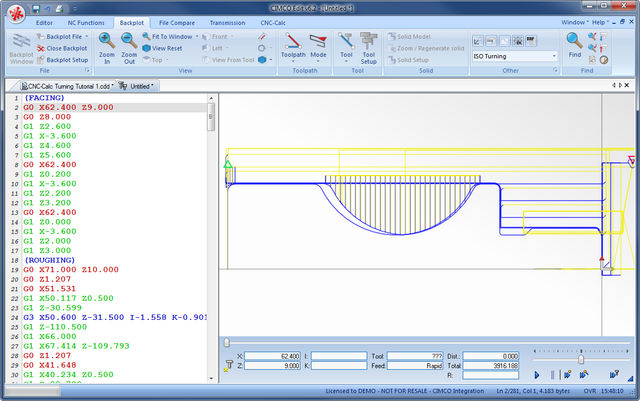
Task: Switch to the NC Functions ribbon tab
Action: pos(86,23)
